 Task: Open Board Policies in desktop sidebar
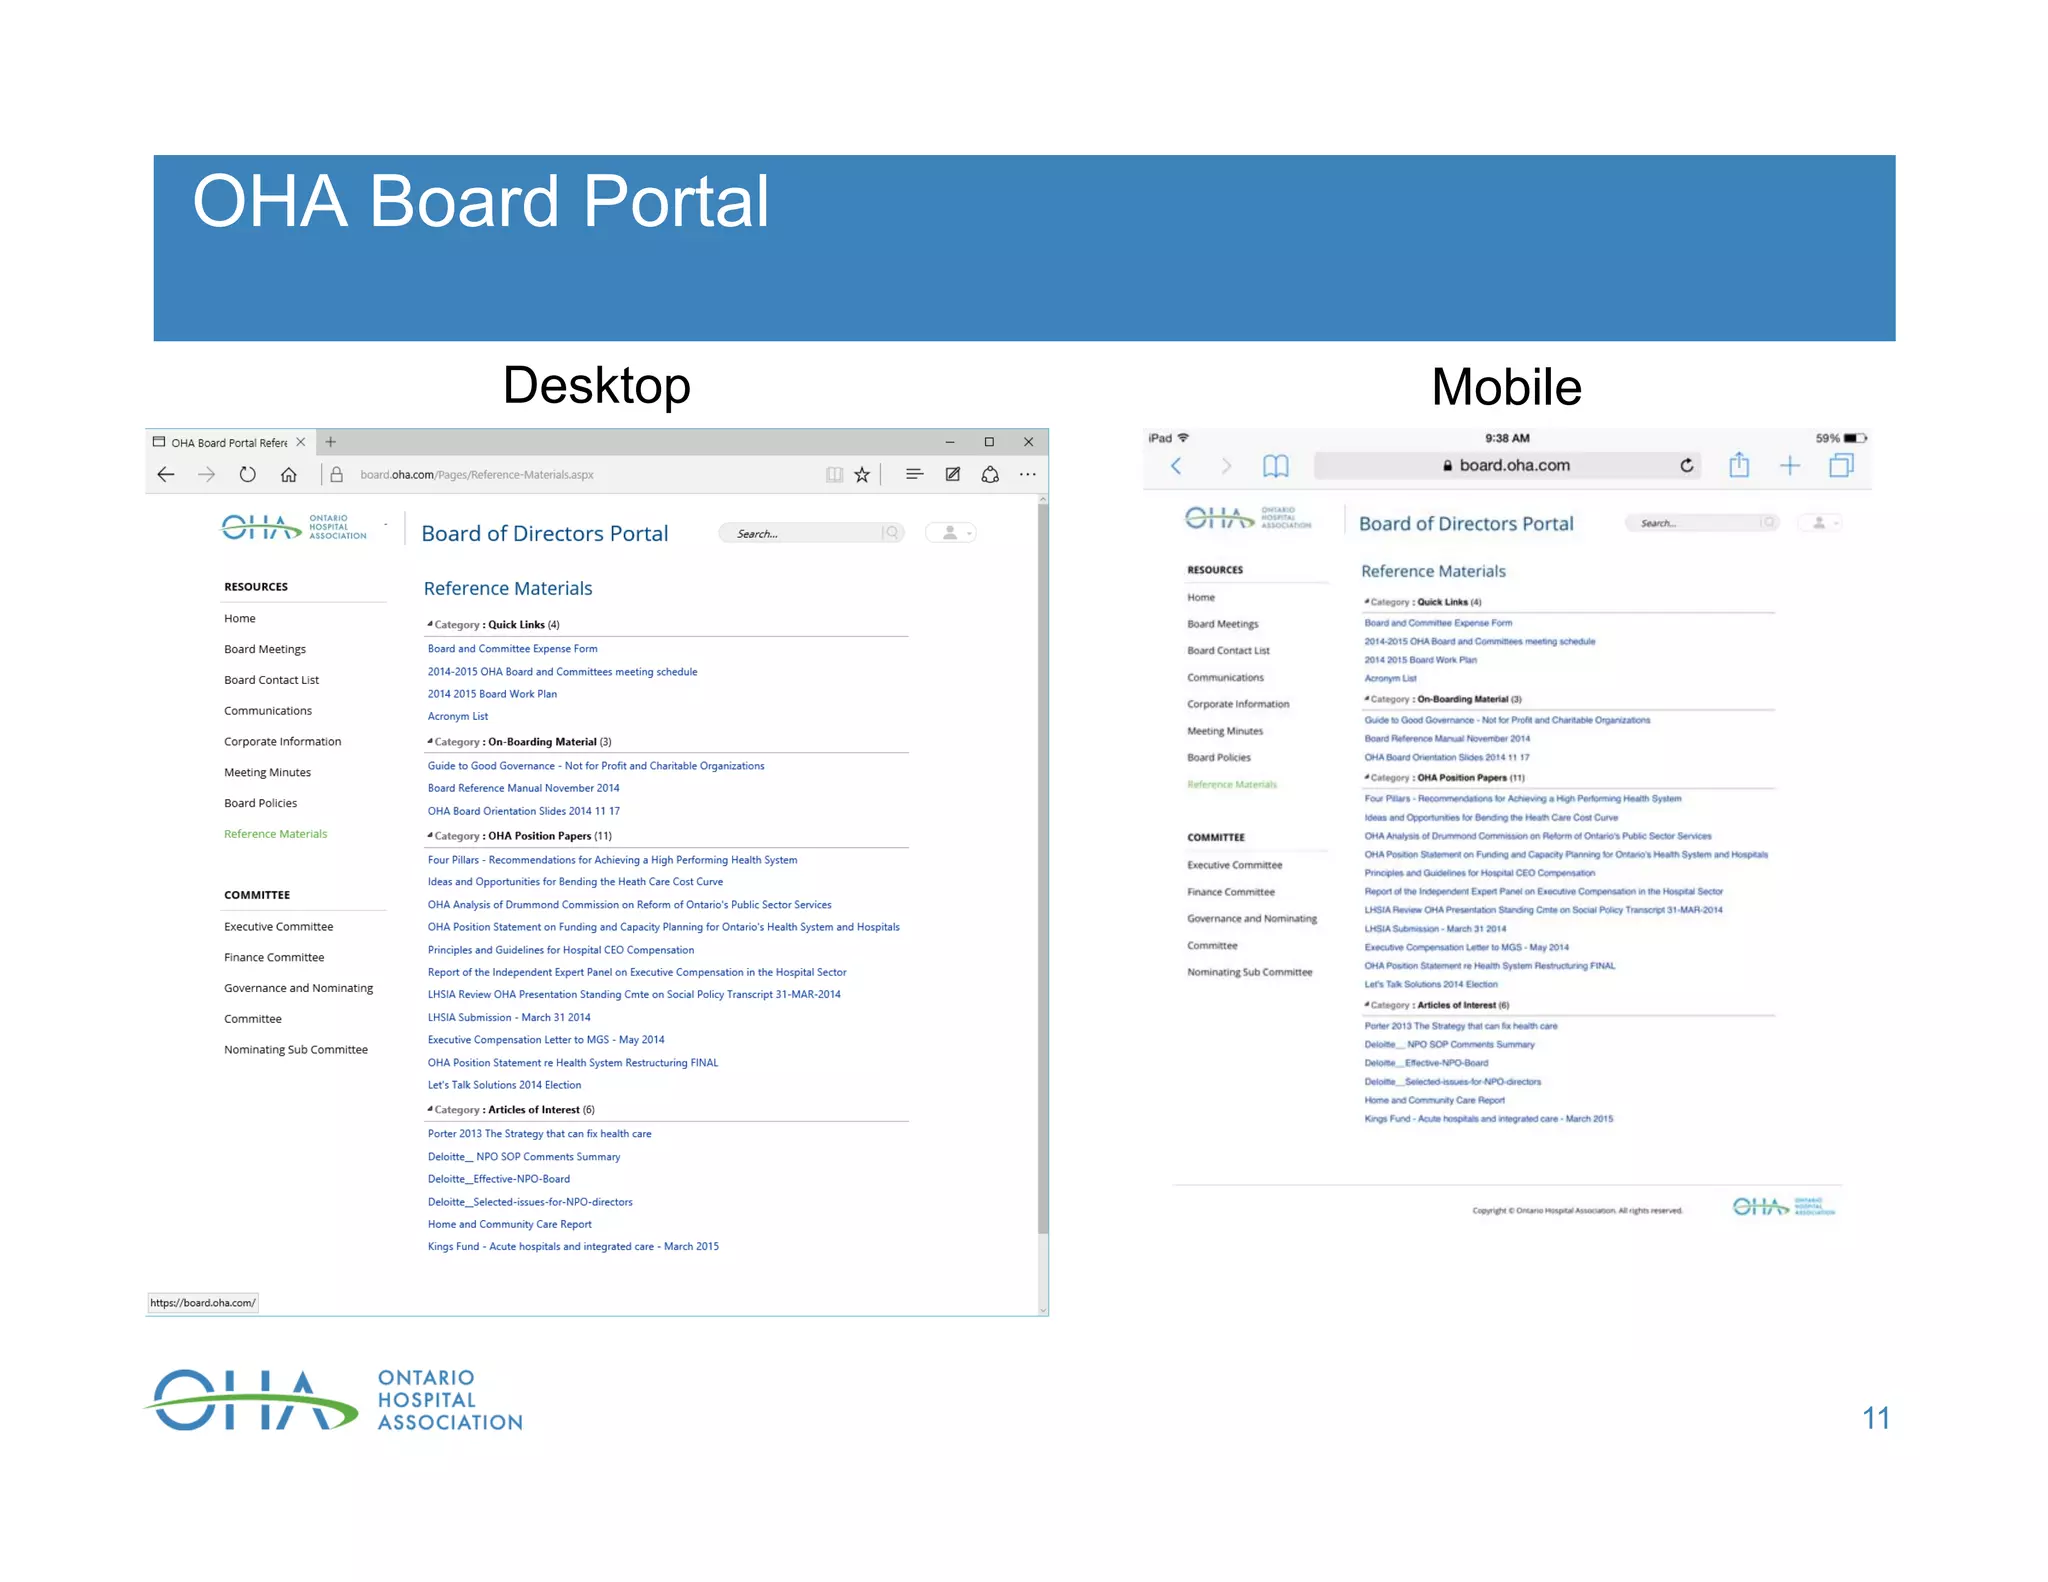pyautogui.click(x=261, y=803)
